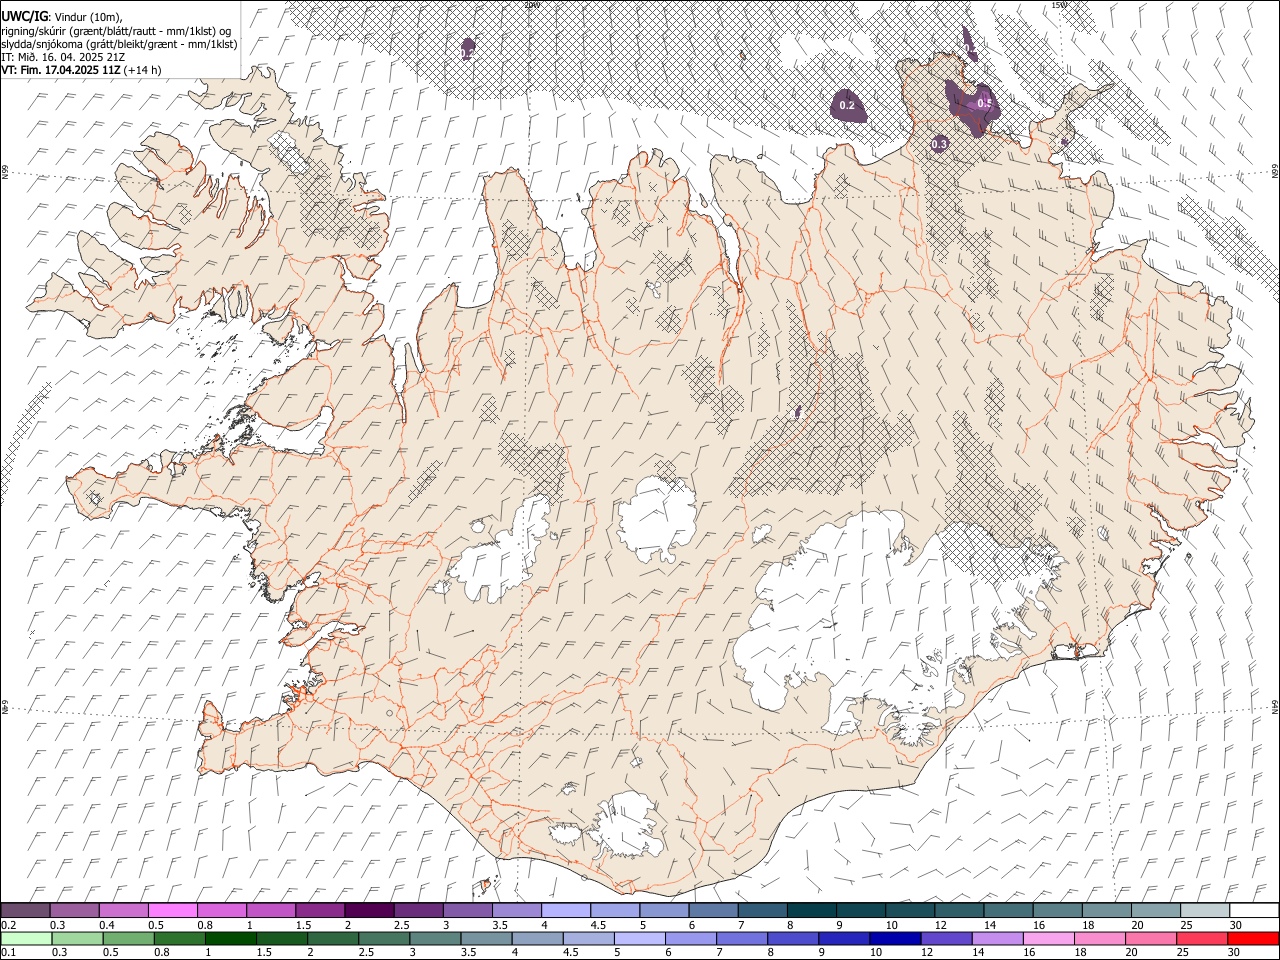Select the 3 grey-green rain swatch
Image resolution: width=1280 pixels, height=960 pixels.
pyautogui.click(x=435, y=939)
